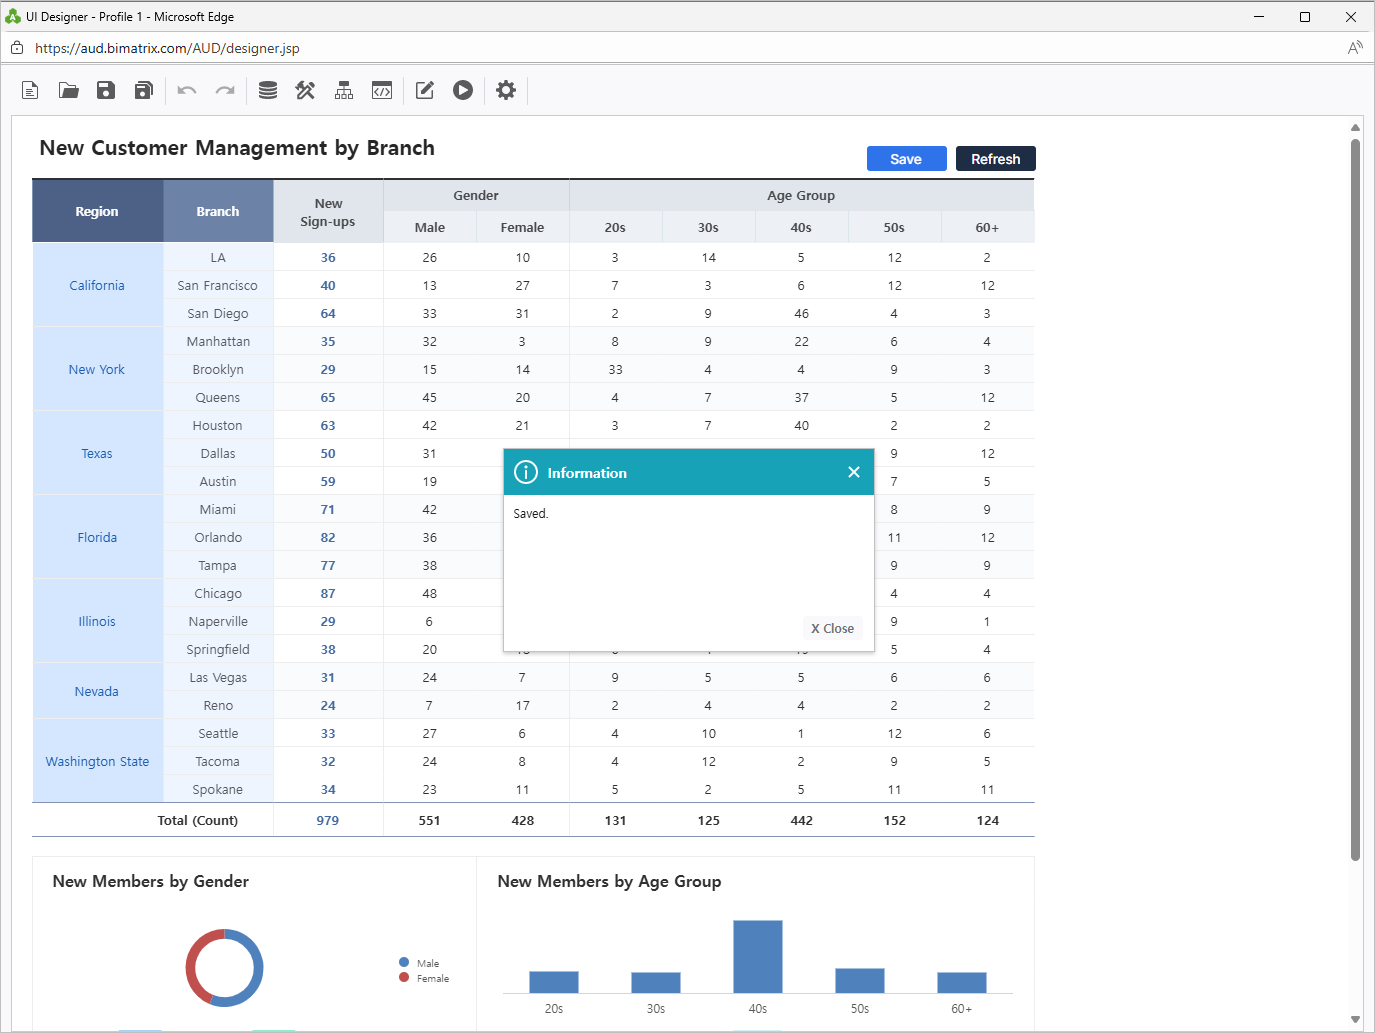Create a new document

pyautogui.click(x=29, y=90)
